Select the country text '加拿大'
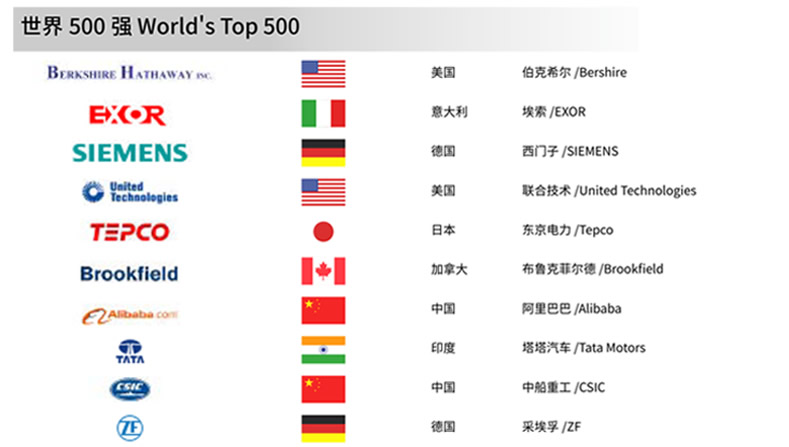The image size is (789, 447). click(x=449, y=269)
